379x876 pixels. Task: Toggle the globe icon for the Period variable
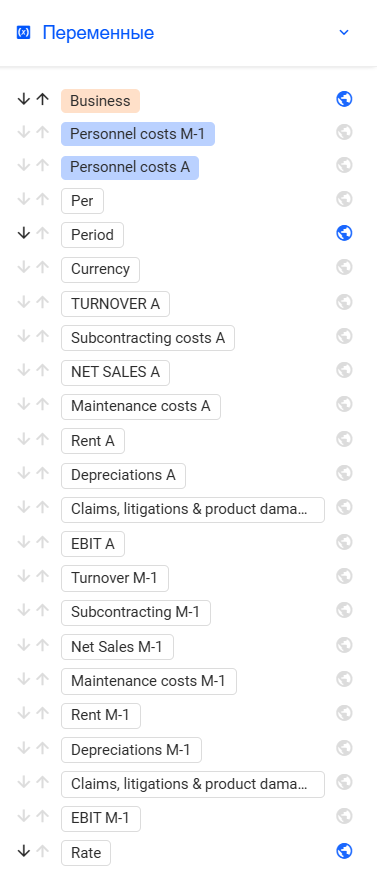pyautogui.click(x=344, y=233)
